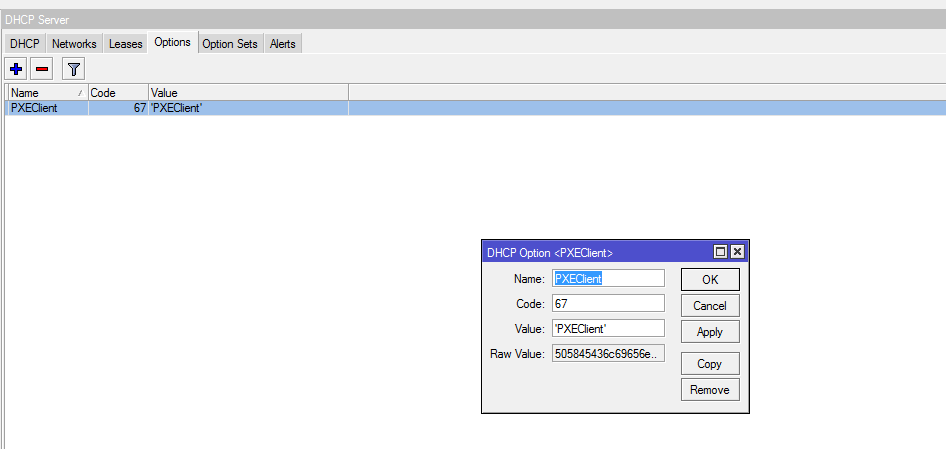Select the Raw Value hex field
Viewport: 946px width, 449px height.
[x=608, y=353]
